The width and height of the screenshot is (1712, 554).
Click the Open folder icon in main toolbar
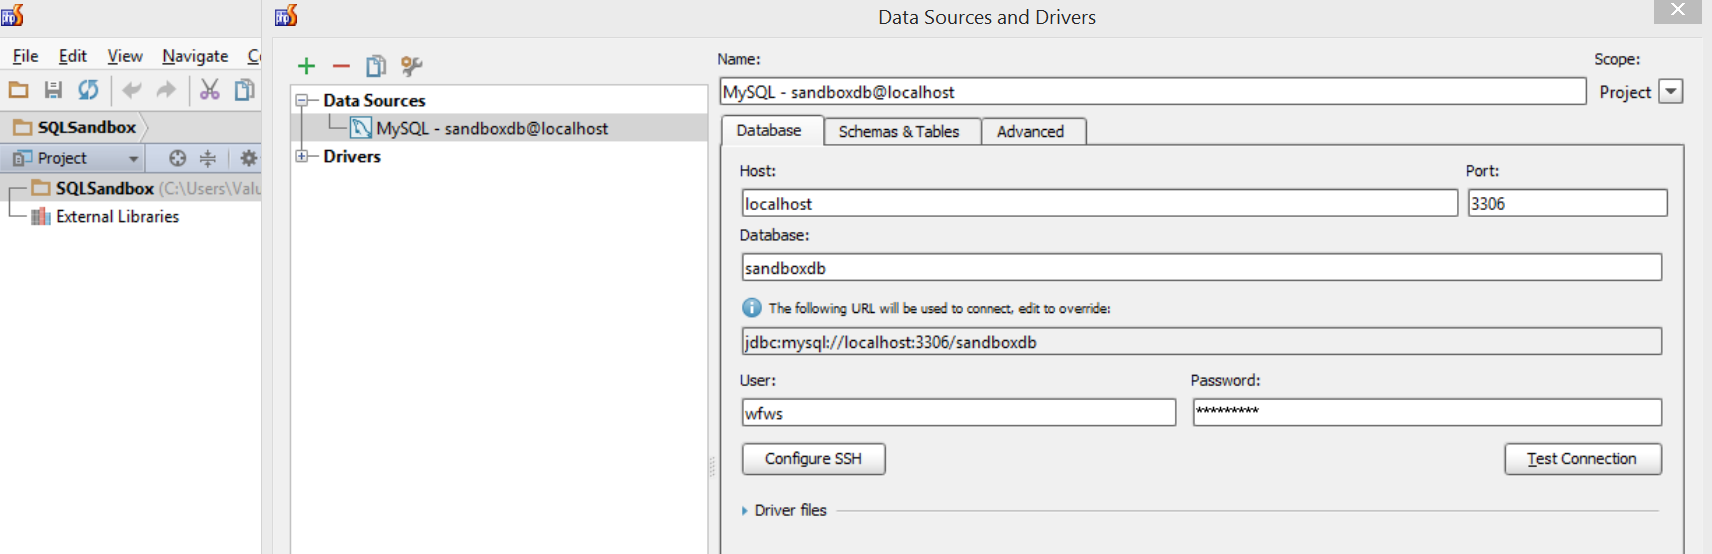pyautogui.click(x=19, y=90)
